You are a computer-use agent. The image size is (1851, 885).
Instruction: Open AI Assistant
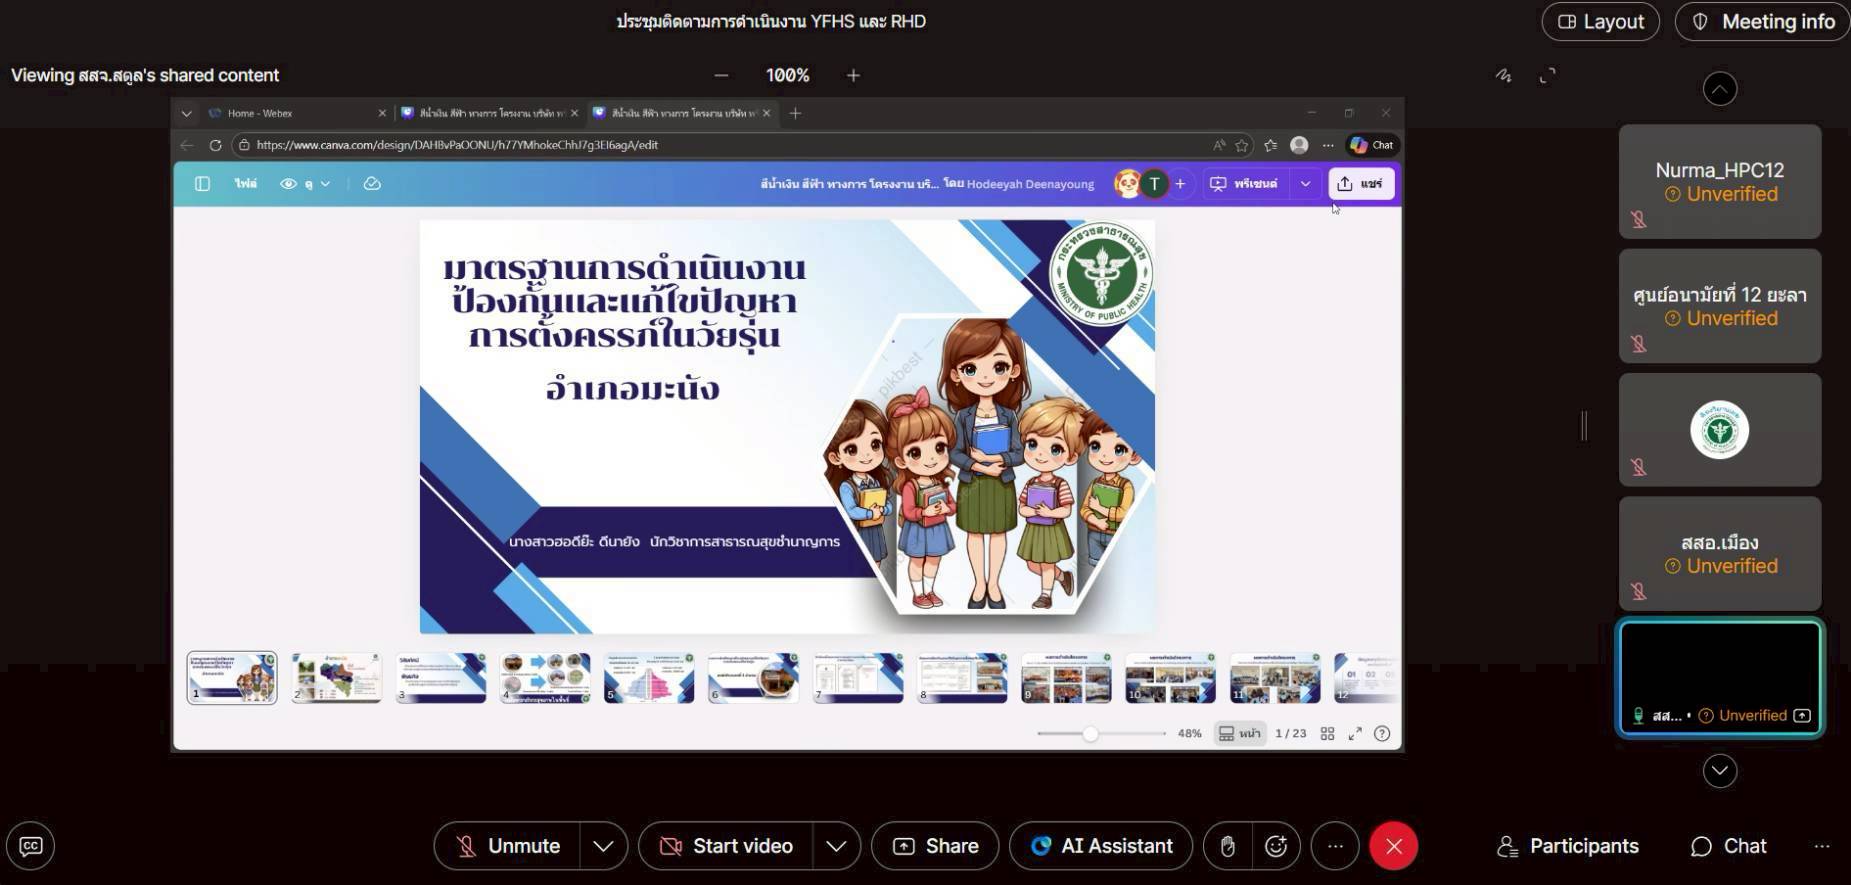[x=1101, y=846]
